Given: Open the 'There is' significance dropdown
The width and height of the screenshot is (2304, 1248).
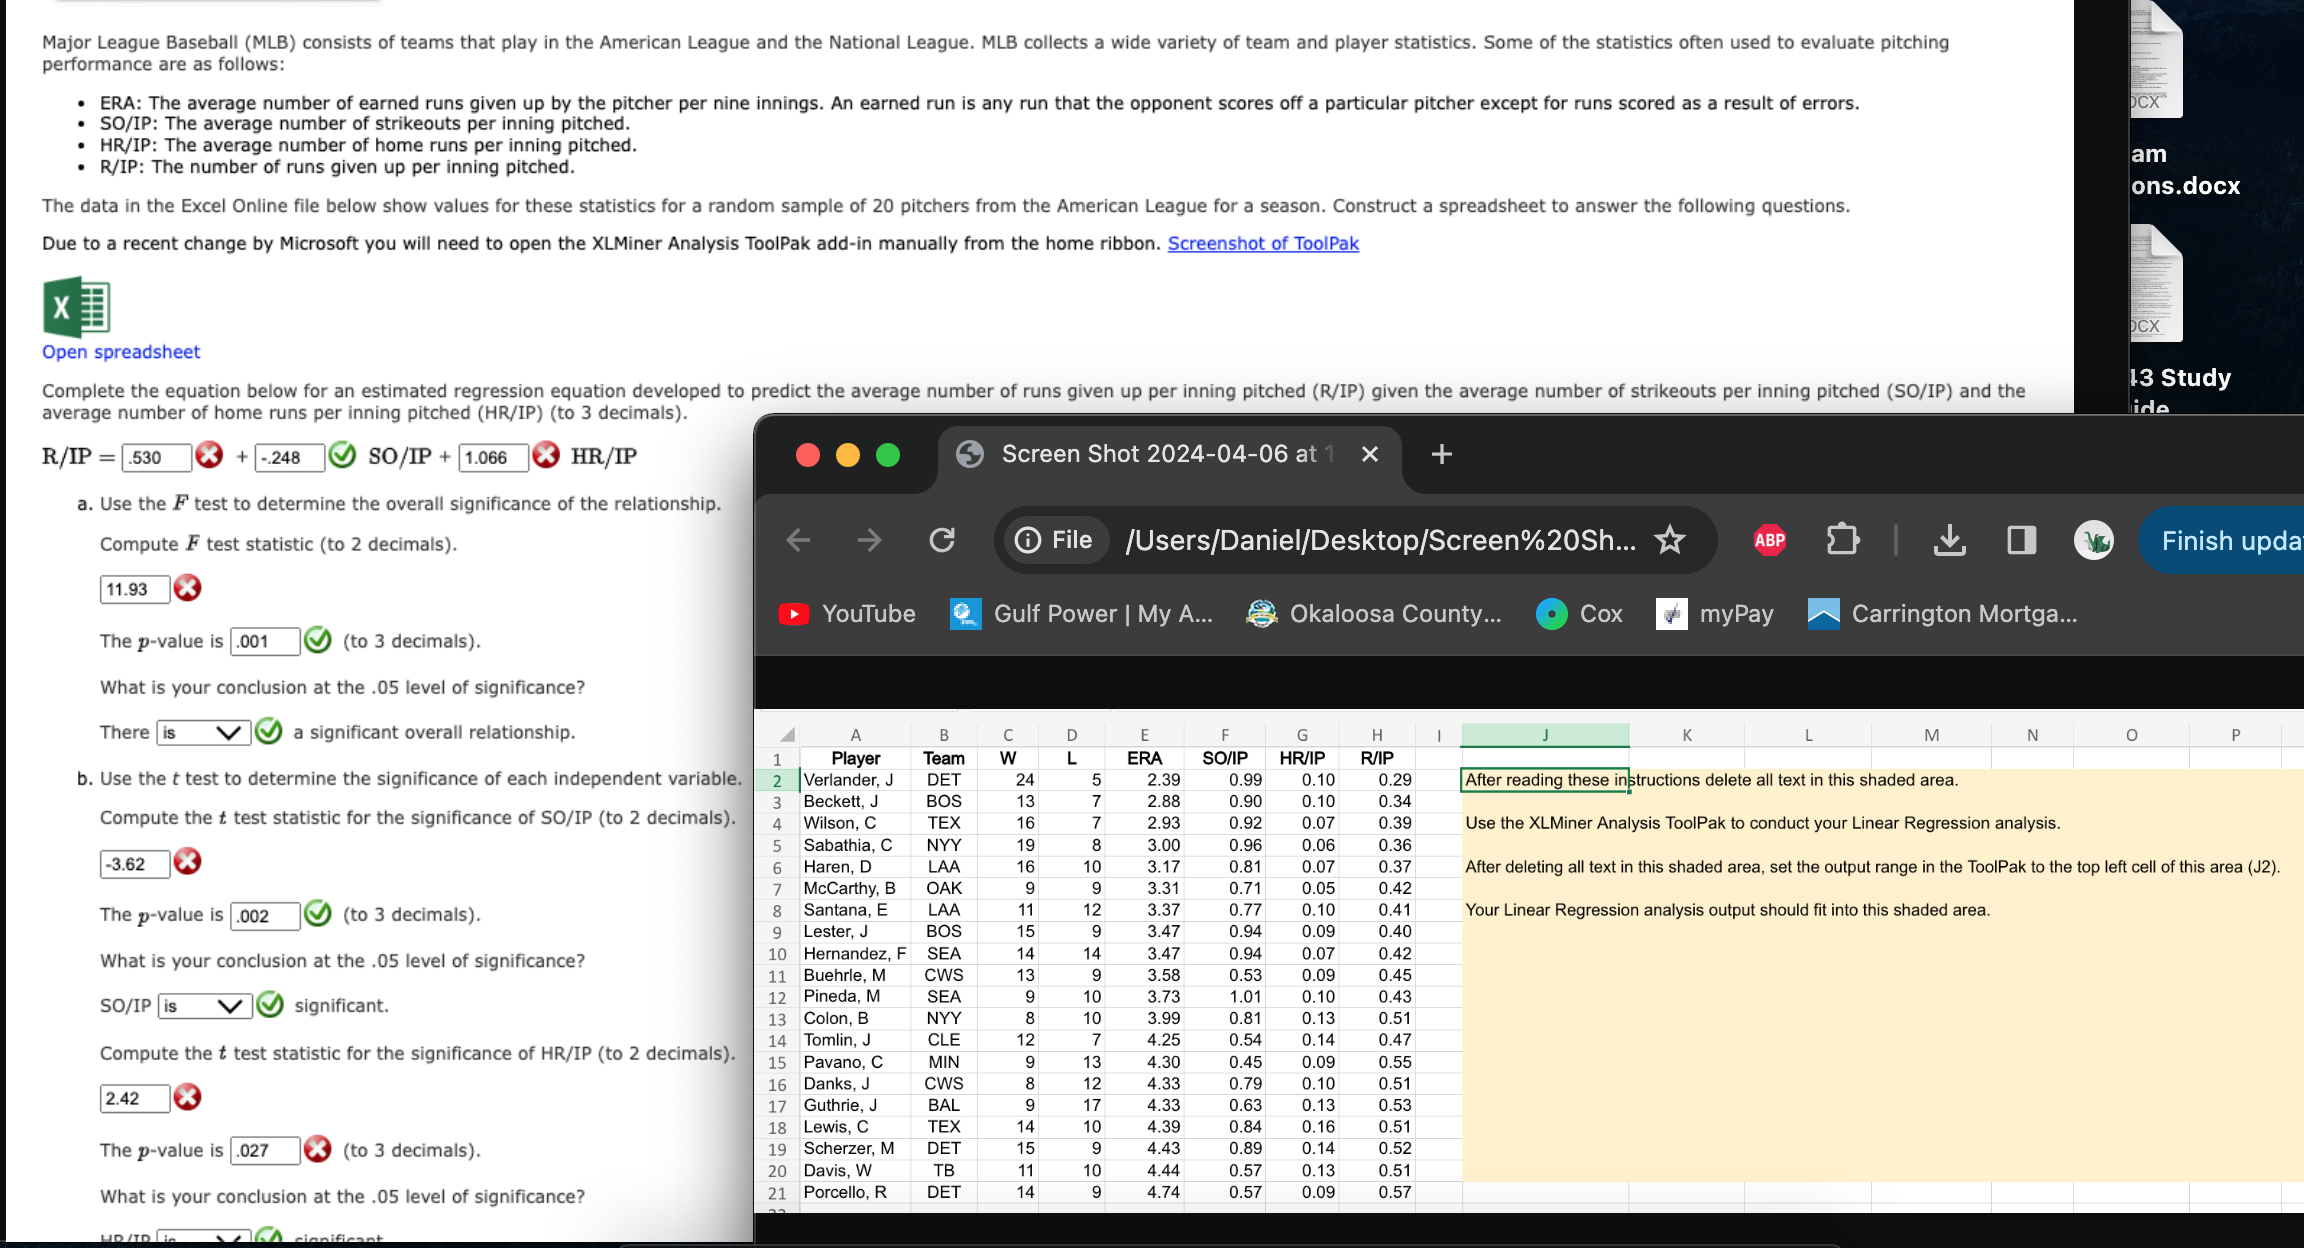Looking at the screenshot, I should [204, 731].
